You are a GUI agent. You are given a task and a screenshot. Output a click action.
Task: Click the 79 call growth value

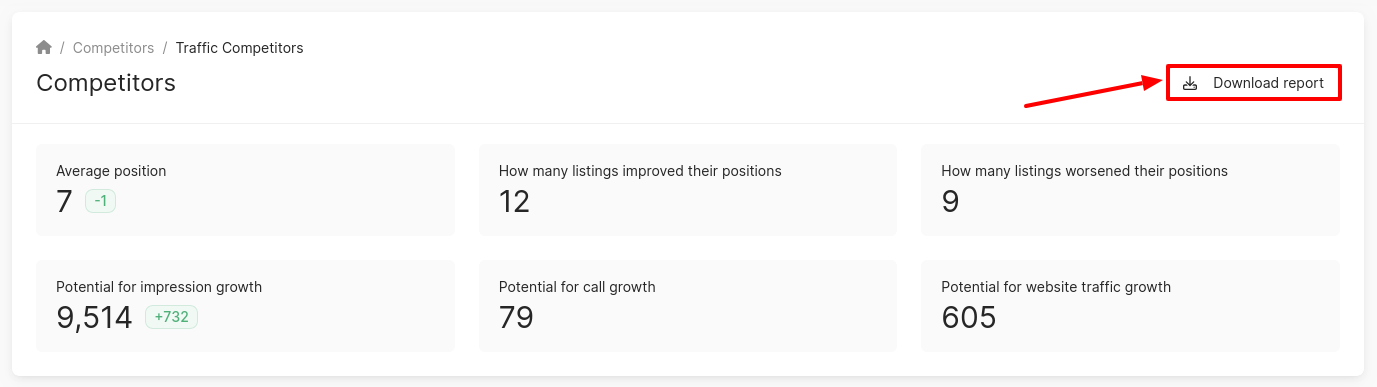tap(516, 318)
